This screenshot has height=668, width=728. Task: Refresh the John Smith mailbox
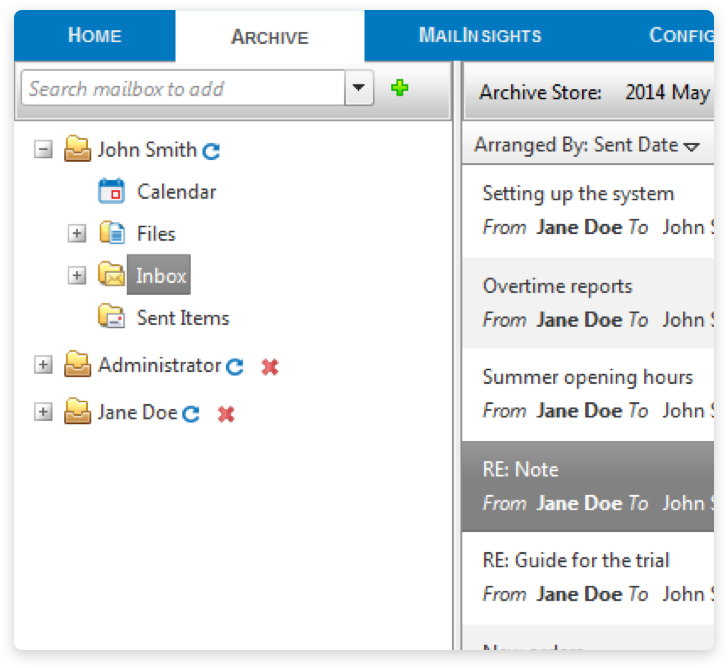point(211,152)
